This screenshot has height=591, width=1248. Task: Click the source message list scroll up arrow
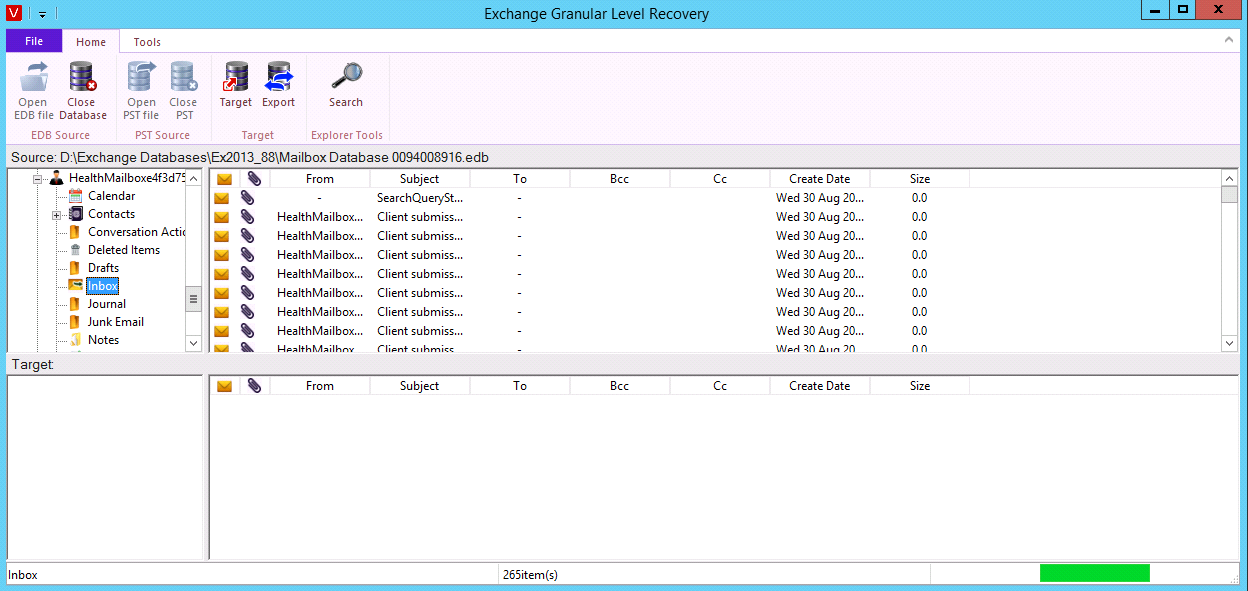(x=1230, y=178)
